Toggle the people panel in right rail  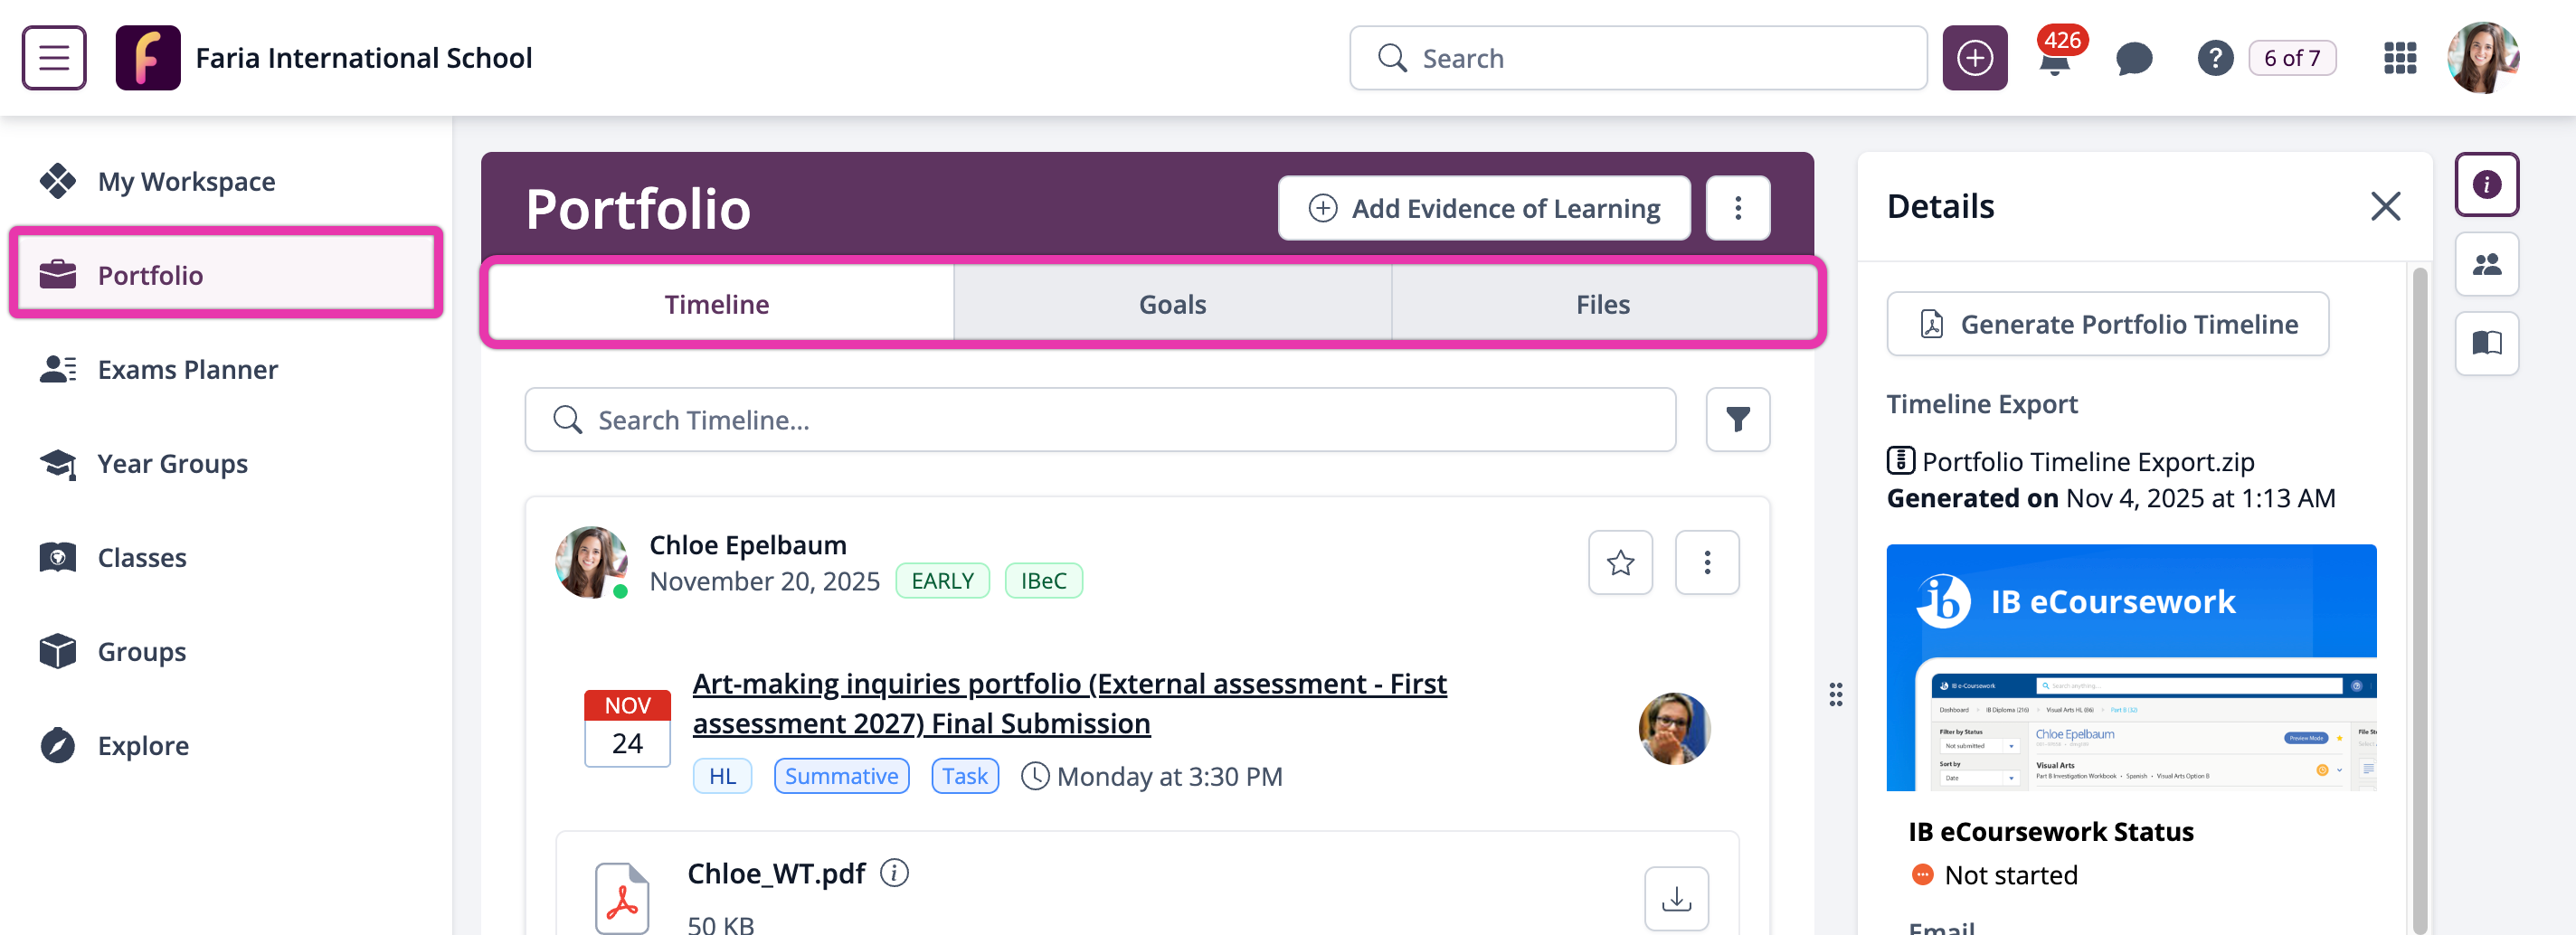click(2486, 265)
